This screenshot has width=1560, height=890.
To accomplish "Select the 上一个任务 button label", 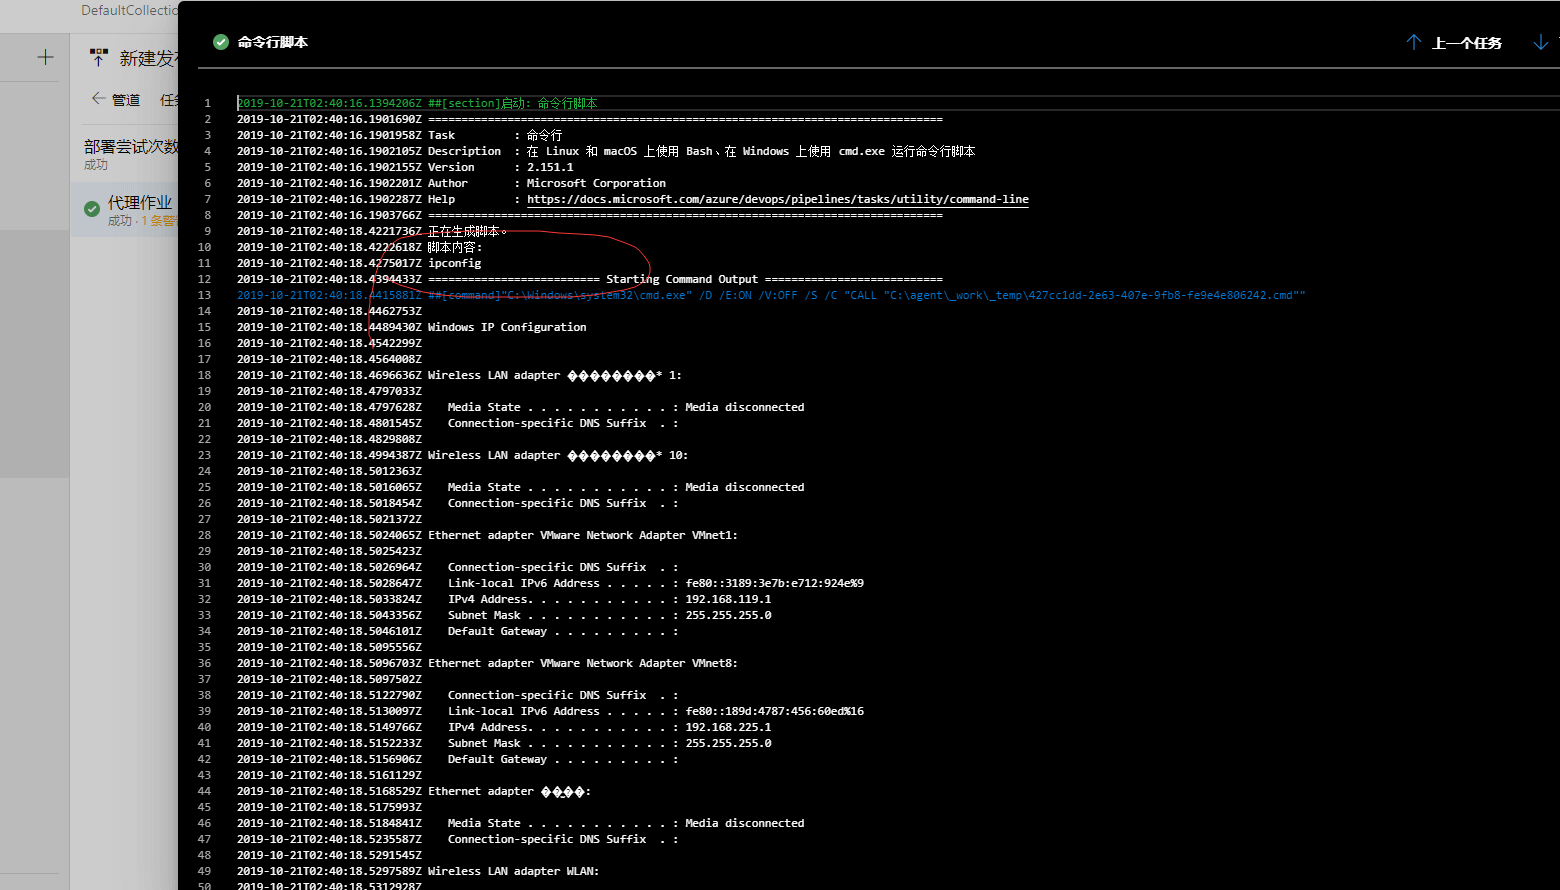I will pyautogui.click(x=1466, y=43).
